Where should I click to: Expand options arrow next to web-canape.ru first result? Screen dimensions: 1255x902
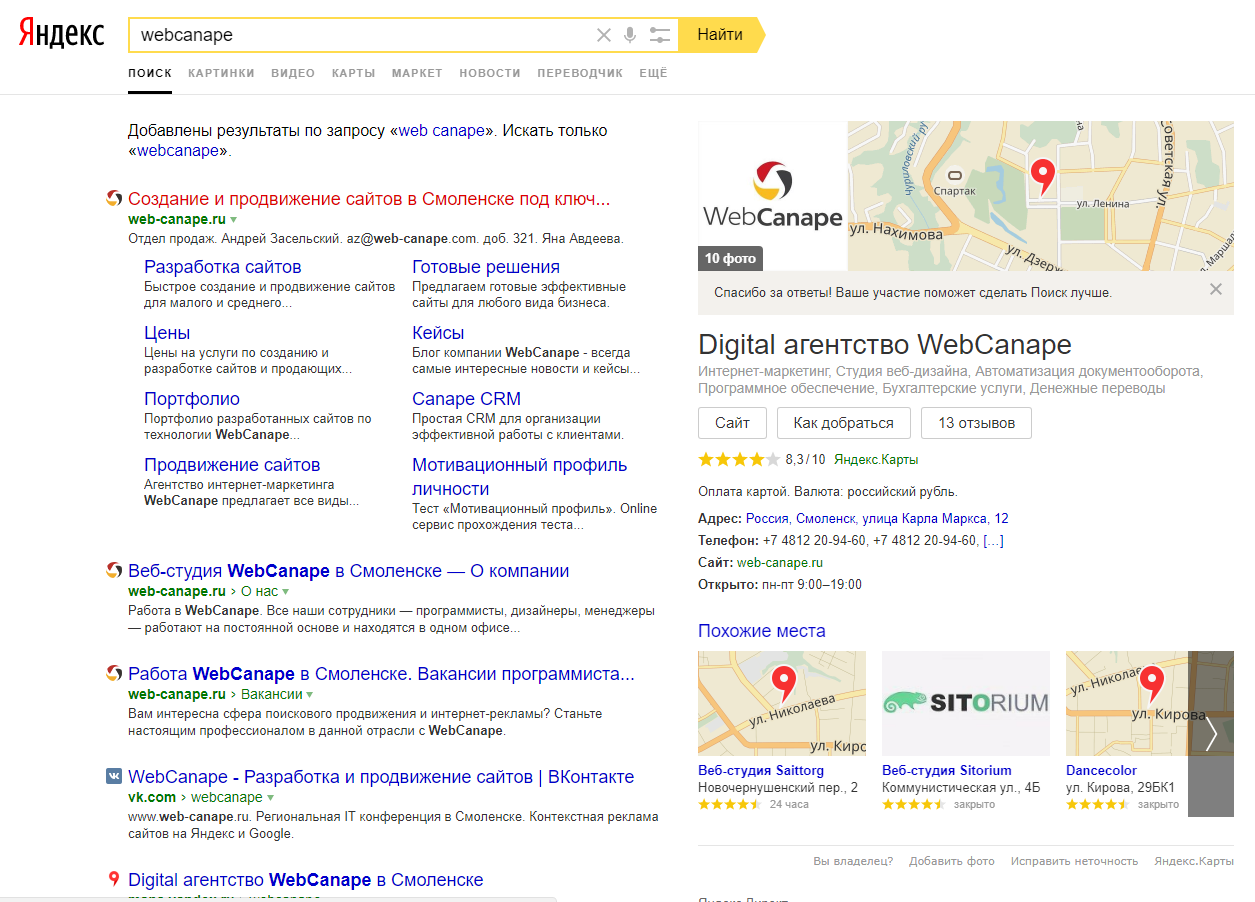point(234,219)
